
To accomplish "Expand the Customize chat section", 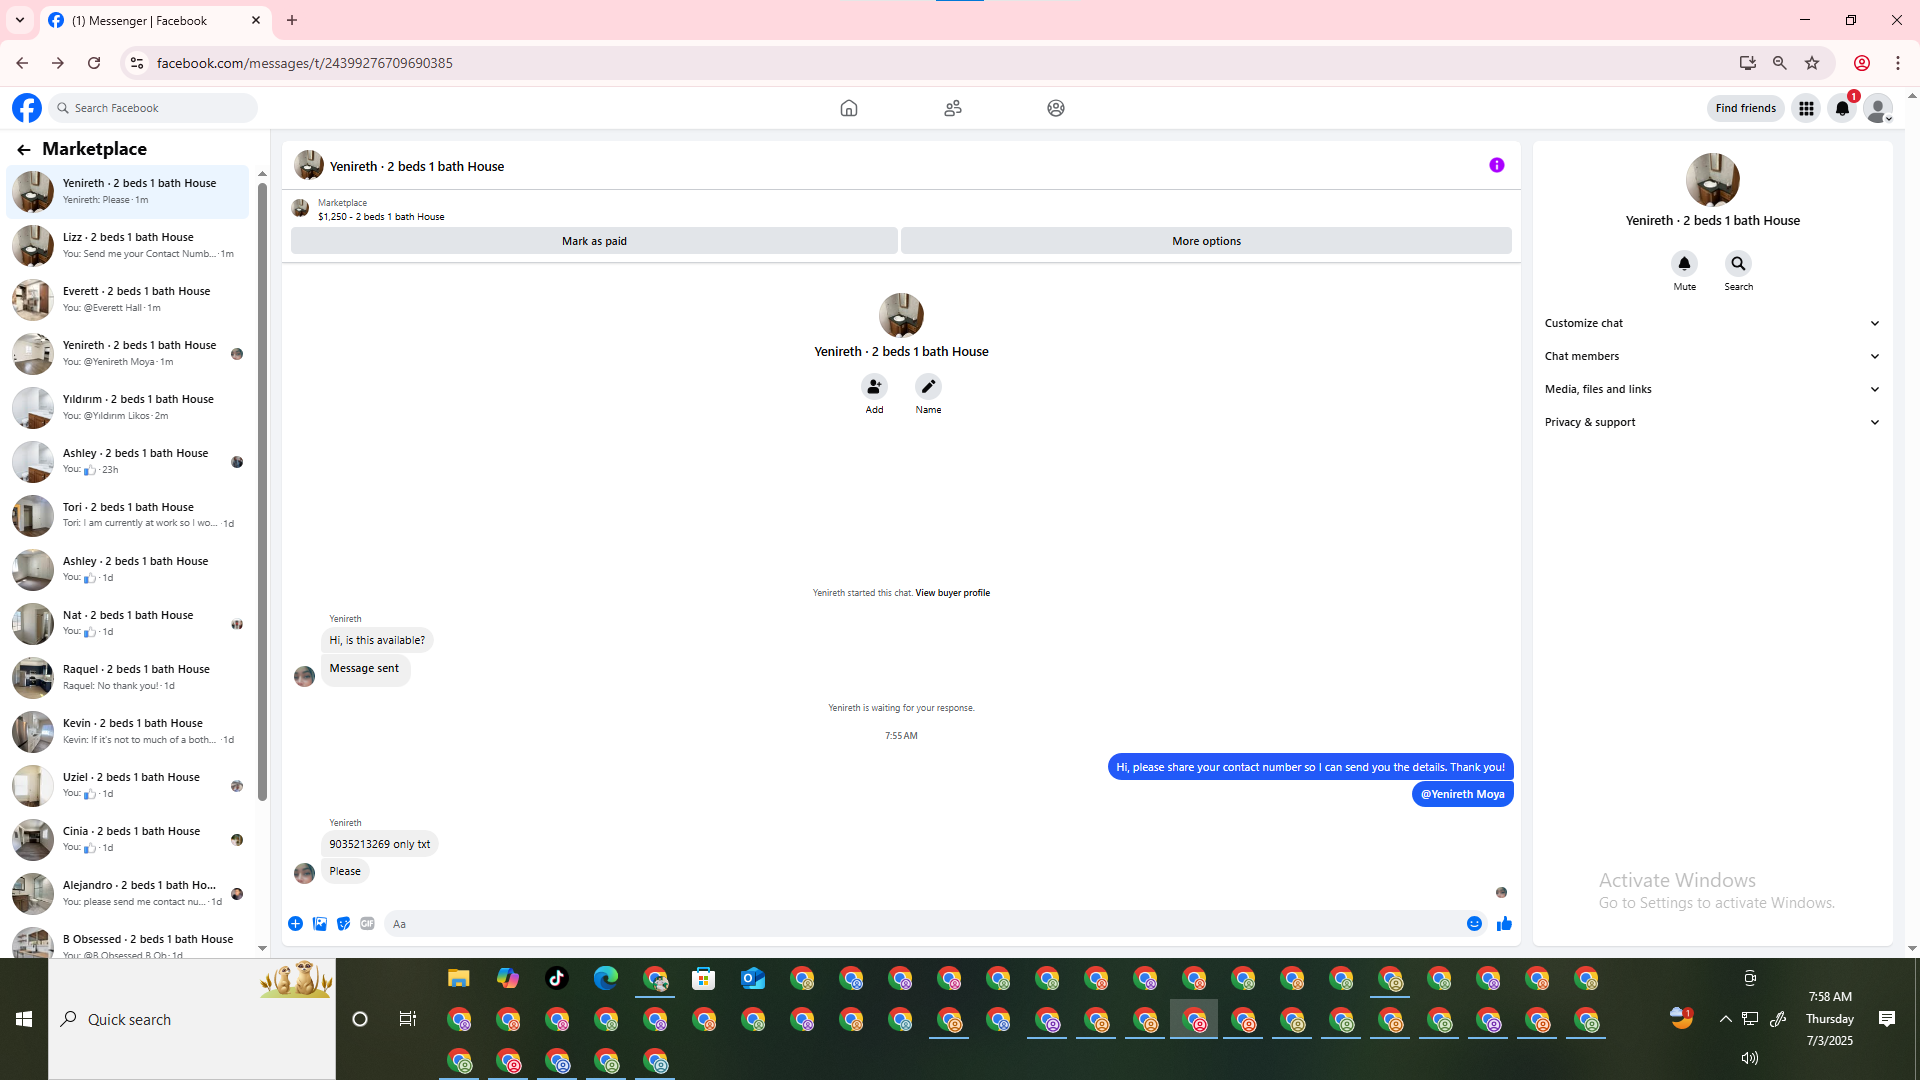I will 1711,323.
